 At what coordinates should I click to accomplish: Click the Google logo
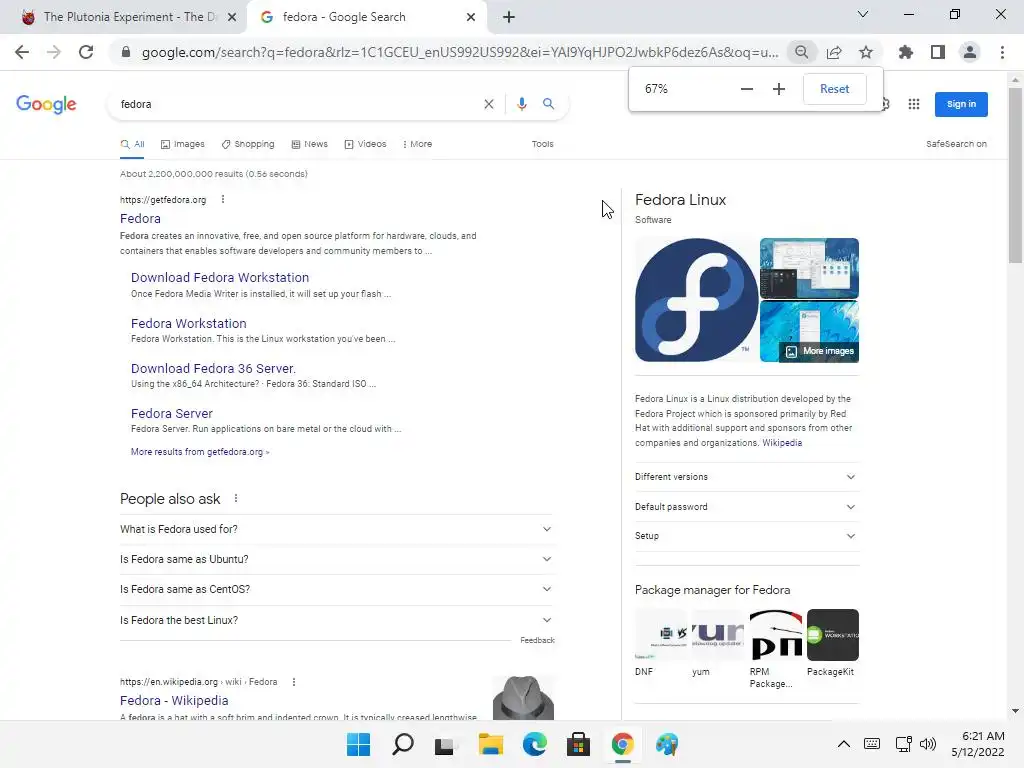pos(46,104)
